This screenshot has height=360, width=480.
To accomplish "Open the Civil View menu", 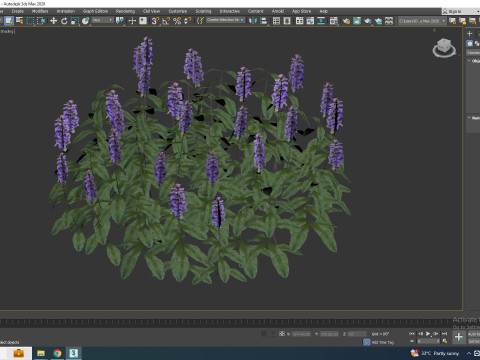I will [x=151, y=11].
